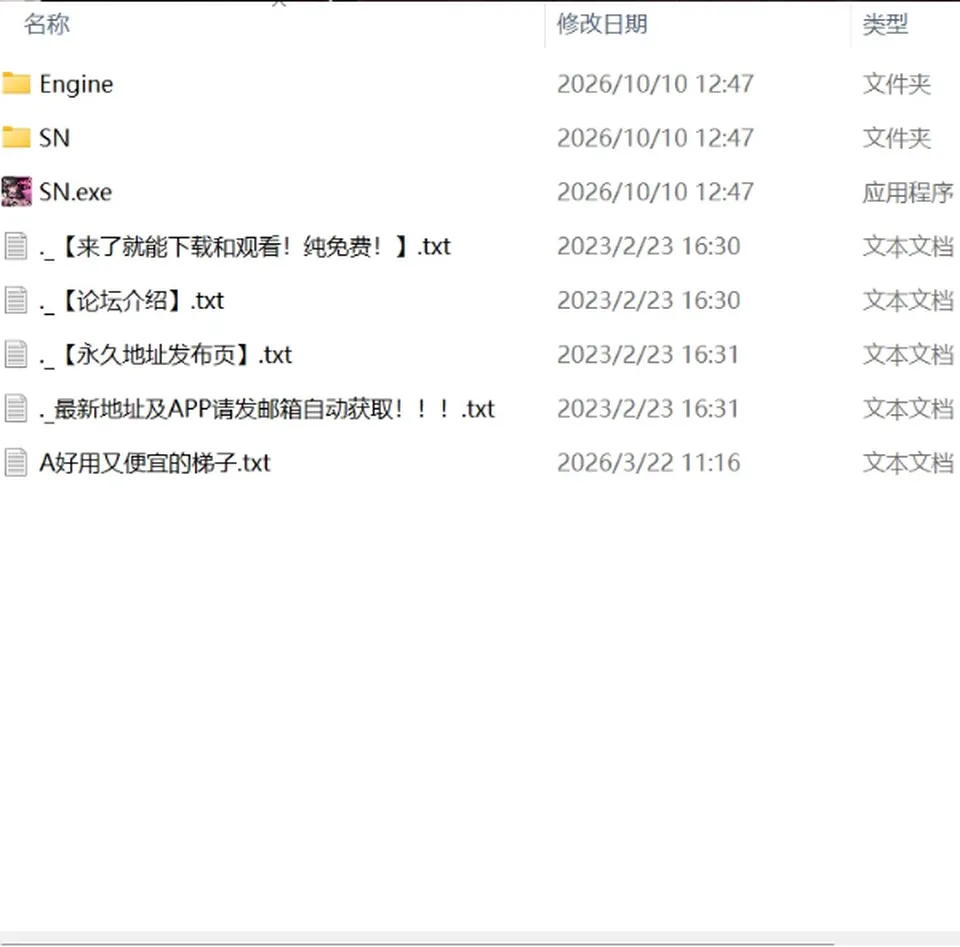Click the 论坛介绍 text document icon
The image size is (960, 947).
16,300
